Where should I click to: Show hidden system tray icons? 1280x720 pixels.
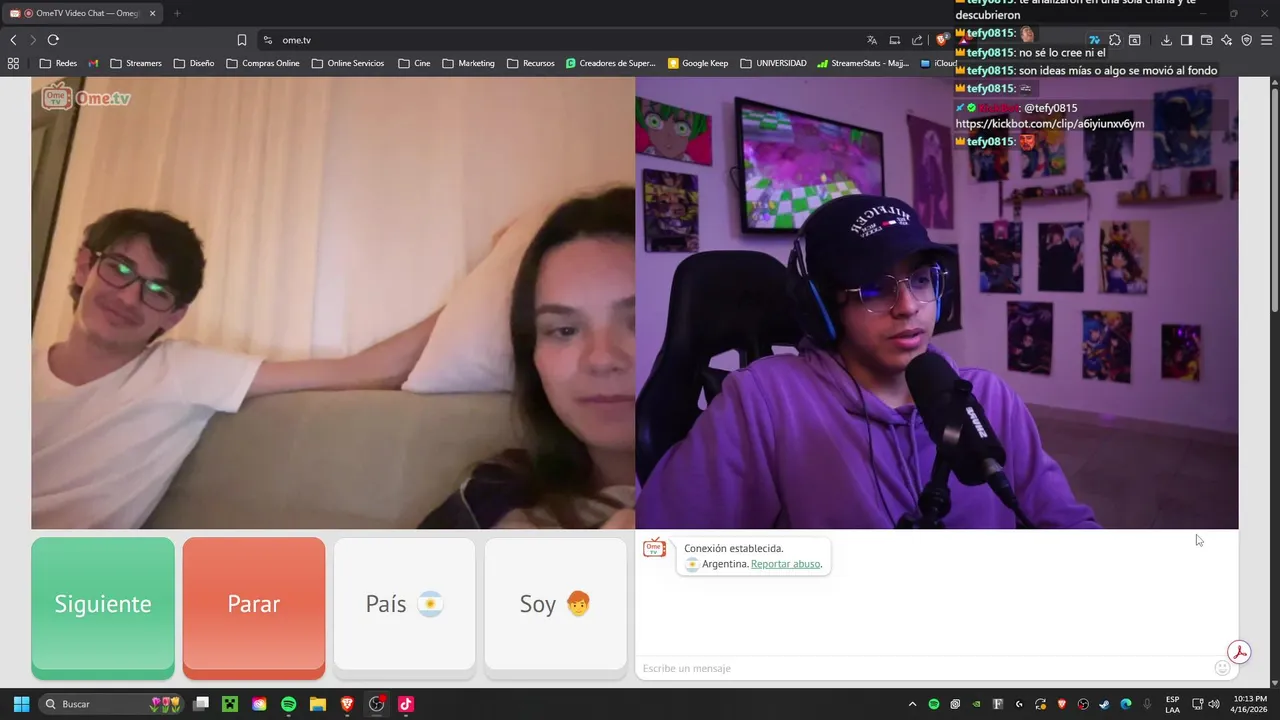click(x=911, y=704)
